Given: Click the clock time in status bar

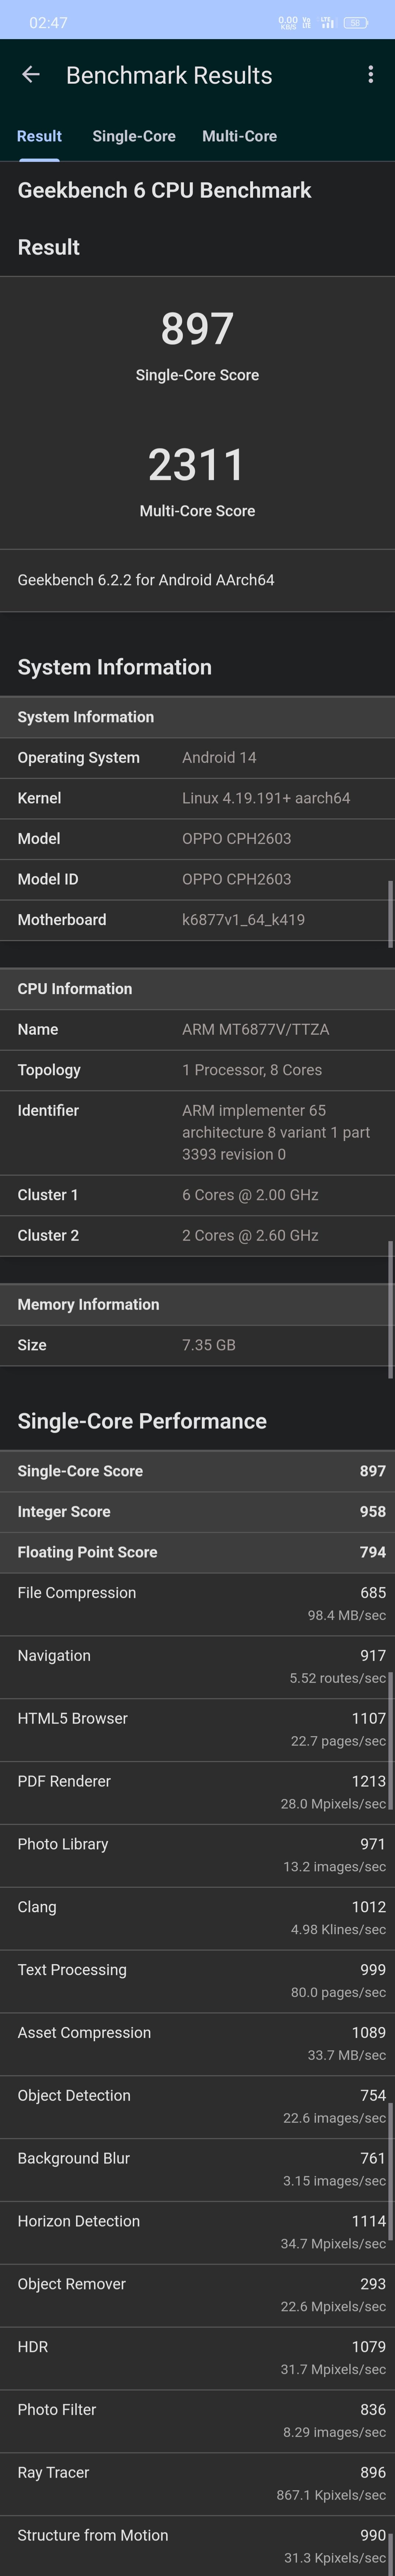Looking at the screenshot, I should pyautogui.click(x=48, y=22).
